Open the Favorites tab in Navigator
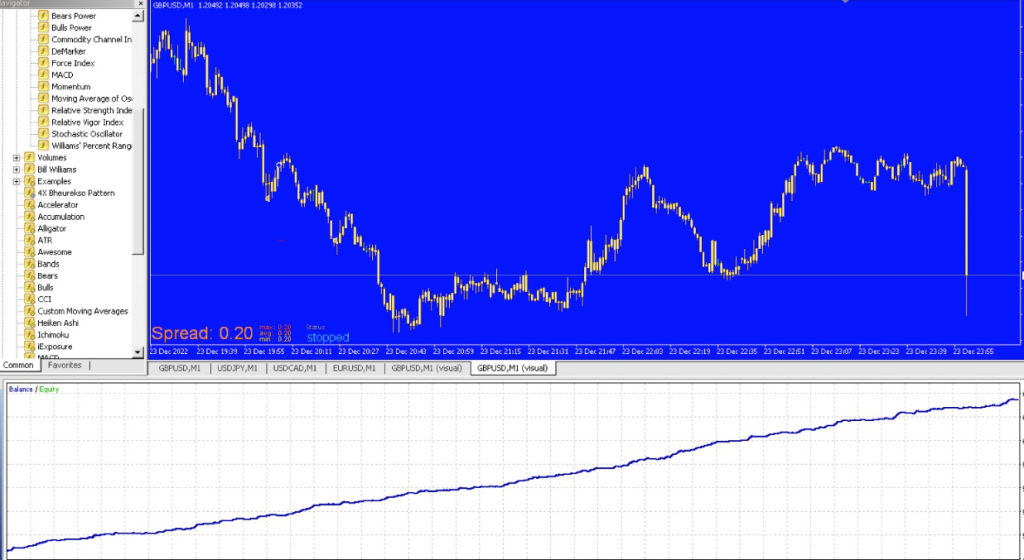Screen dimensions: 1024x560 (65, 366)
